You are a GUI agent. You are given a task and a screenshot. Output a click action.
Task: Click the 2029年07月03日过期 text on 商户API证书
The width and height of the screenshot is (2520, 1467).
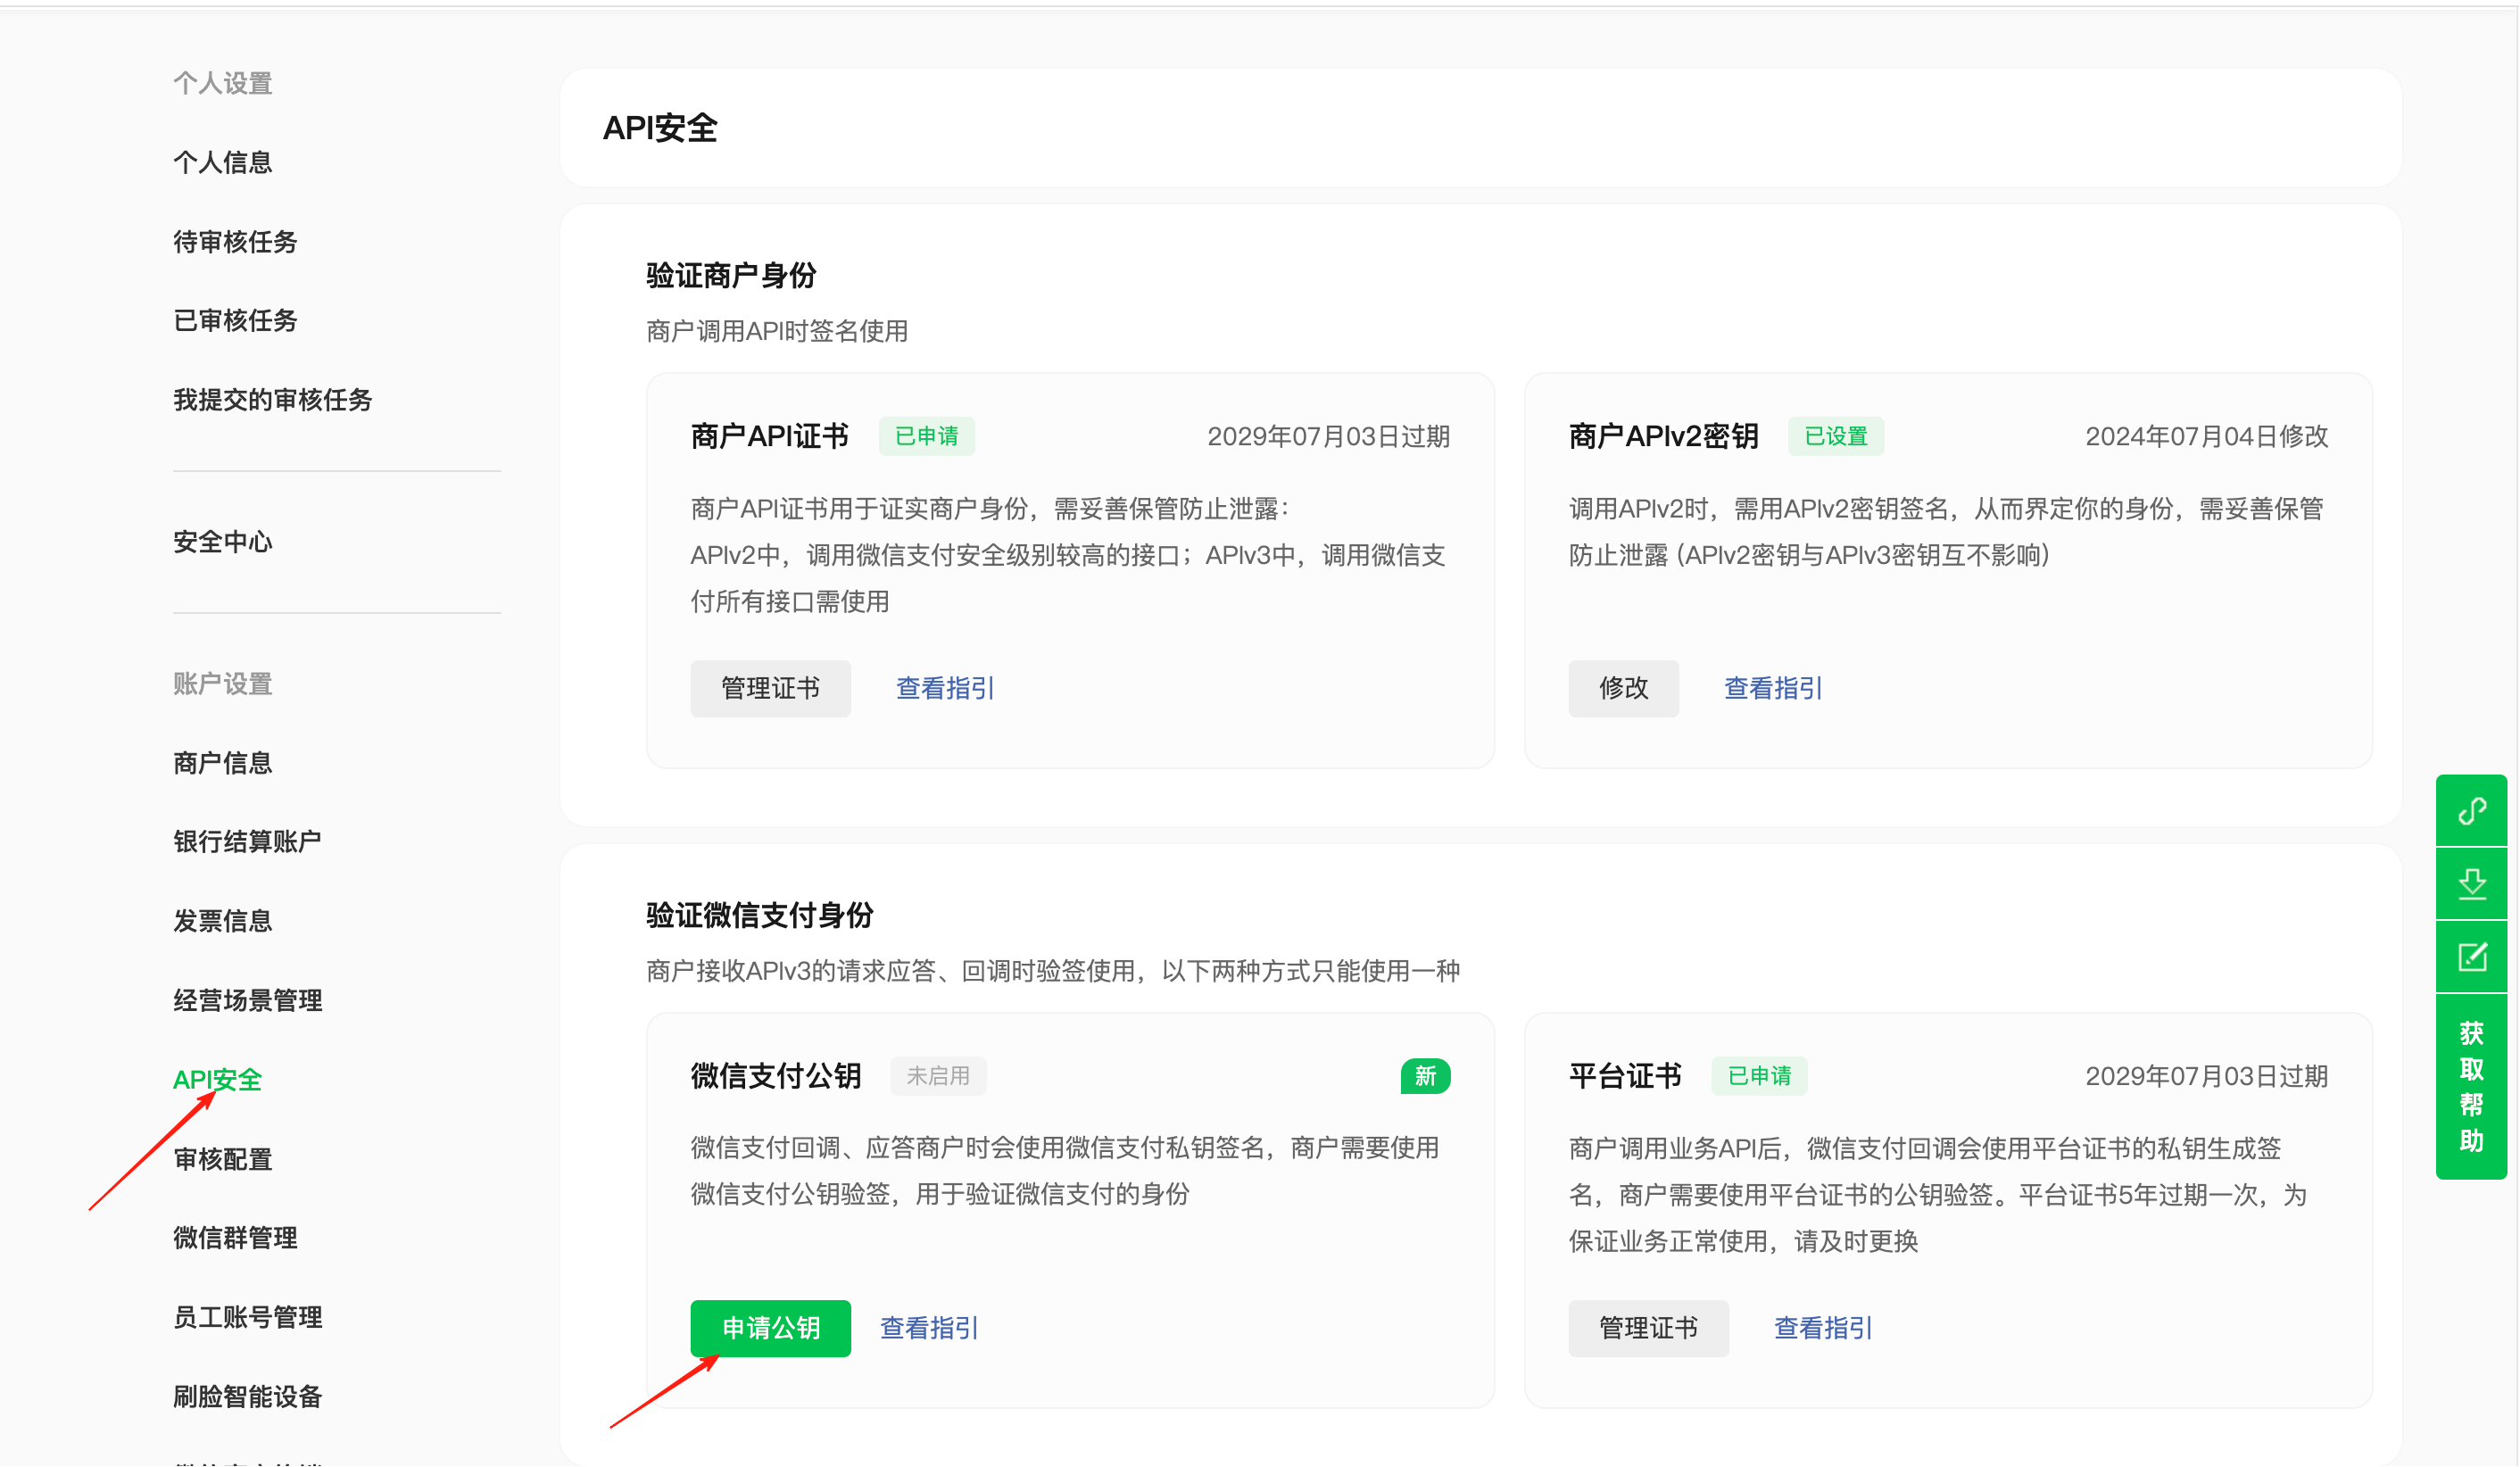(x=1328, y=436)
